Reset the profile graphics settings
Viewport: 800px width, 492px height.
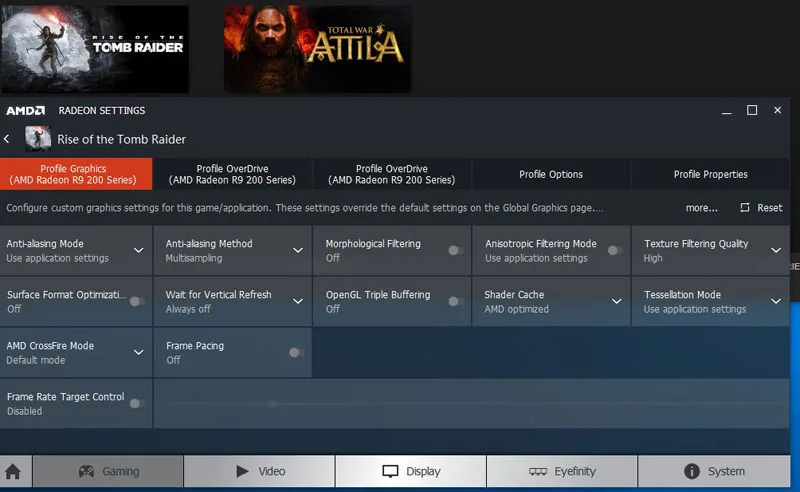(x=761, y=208)
